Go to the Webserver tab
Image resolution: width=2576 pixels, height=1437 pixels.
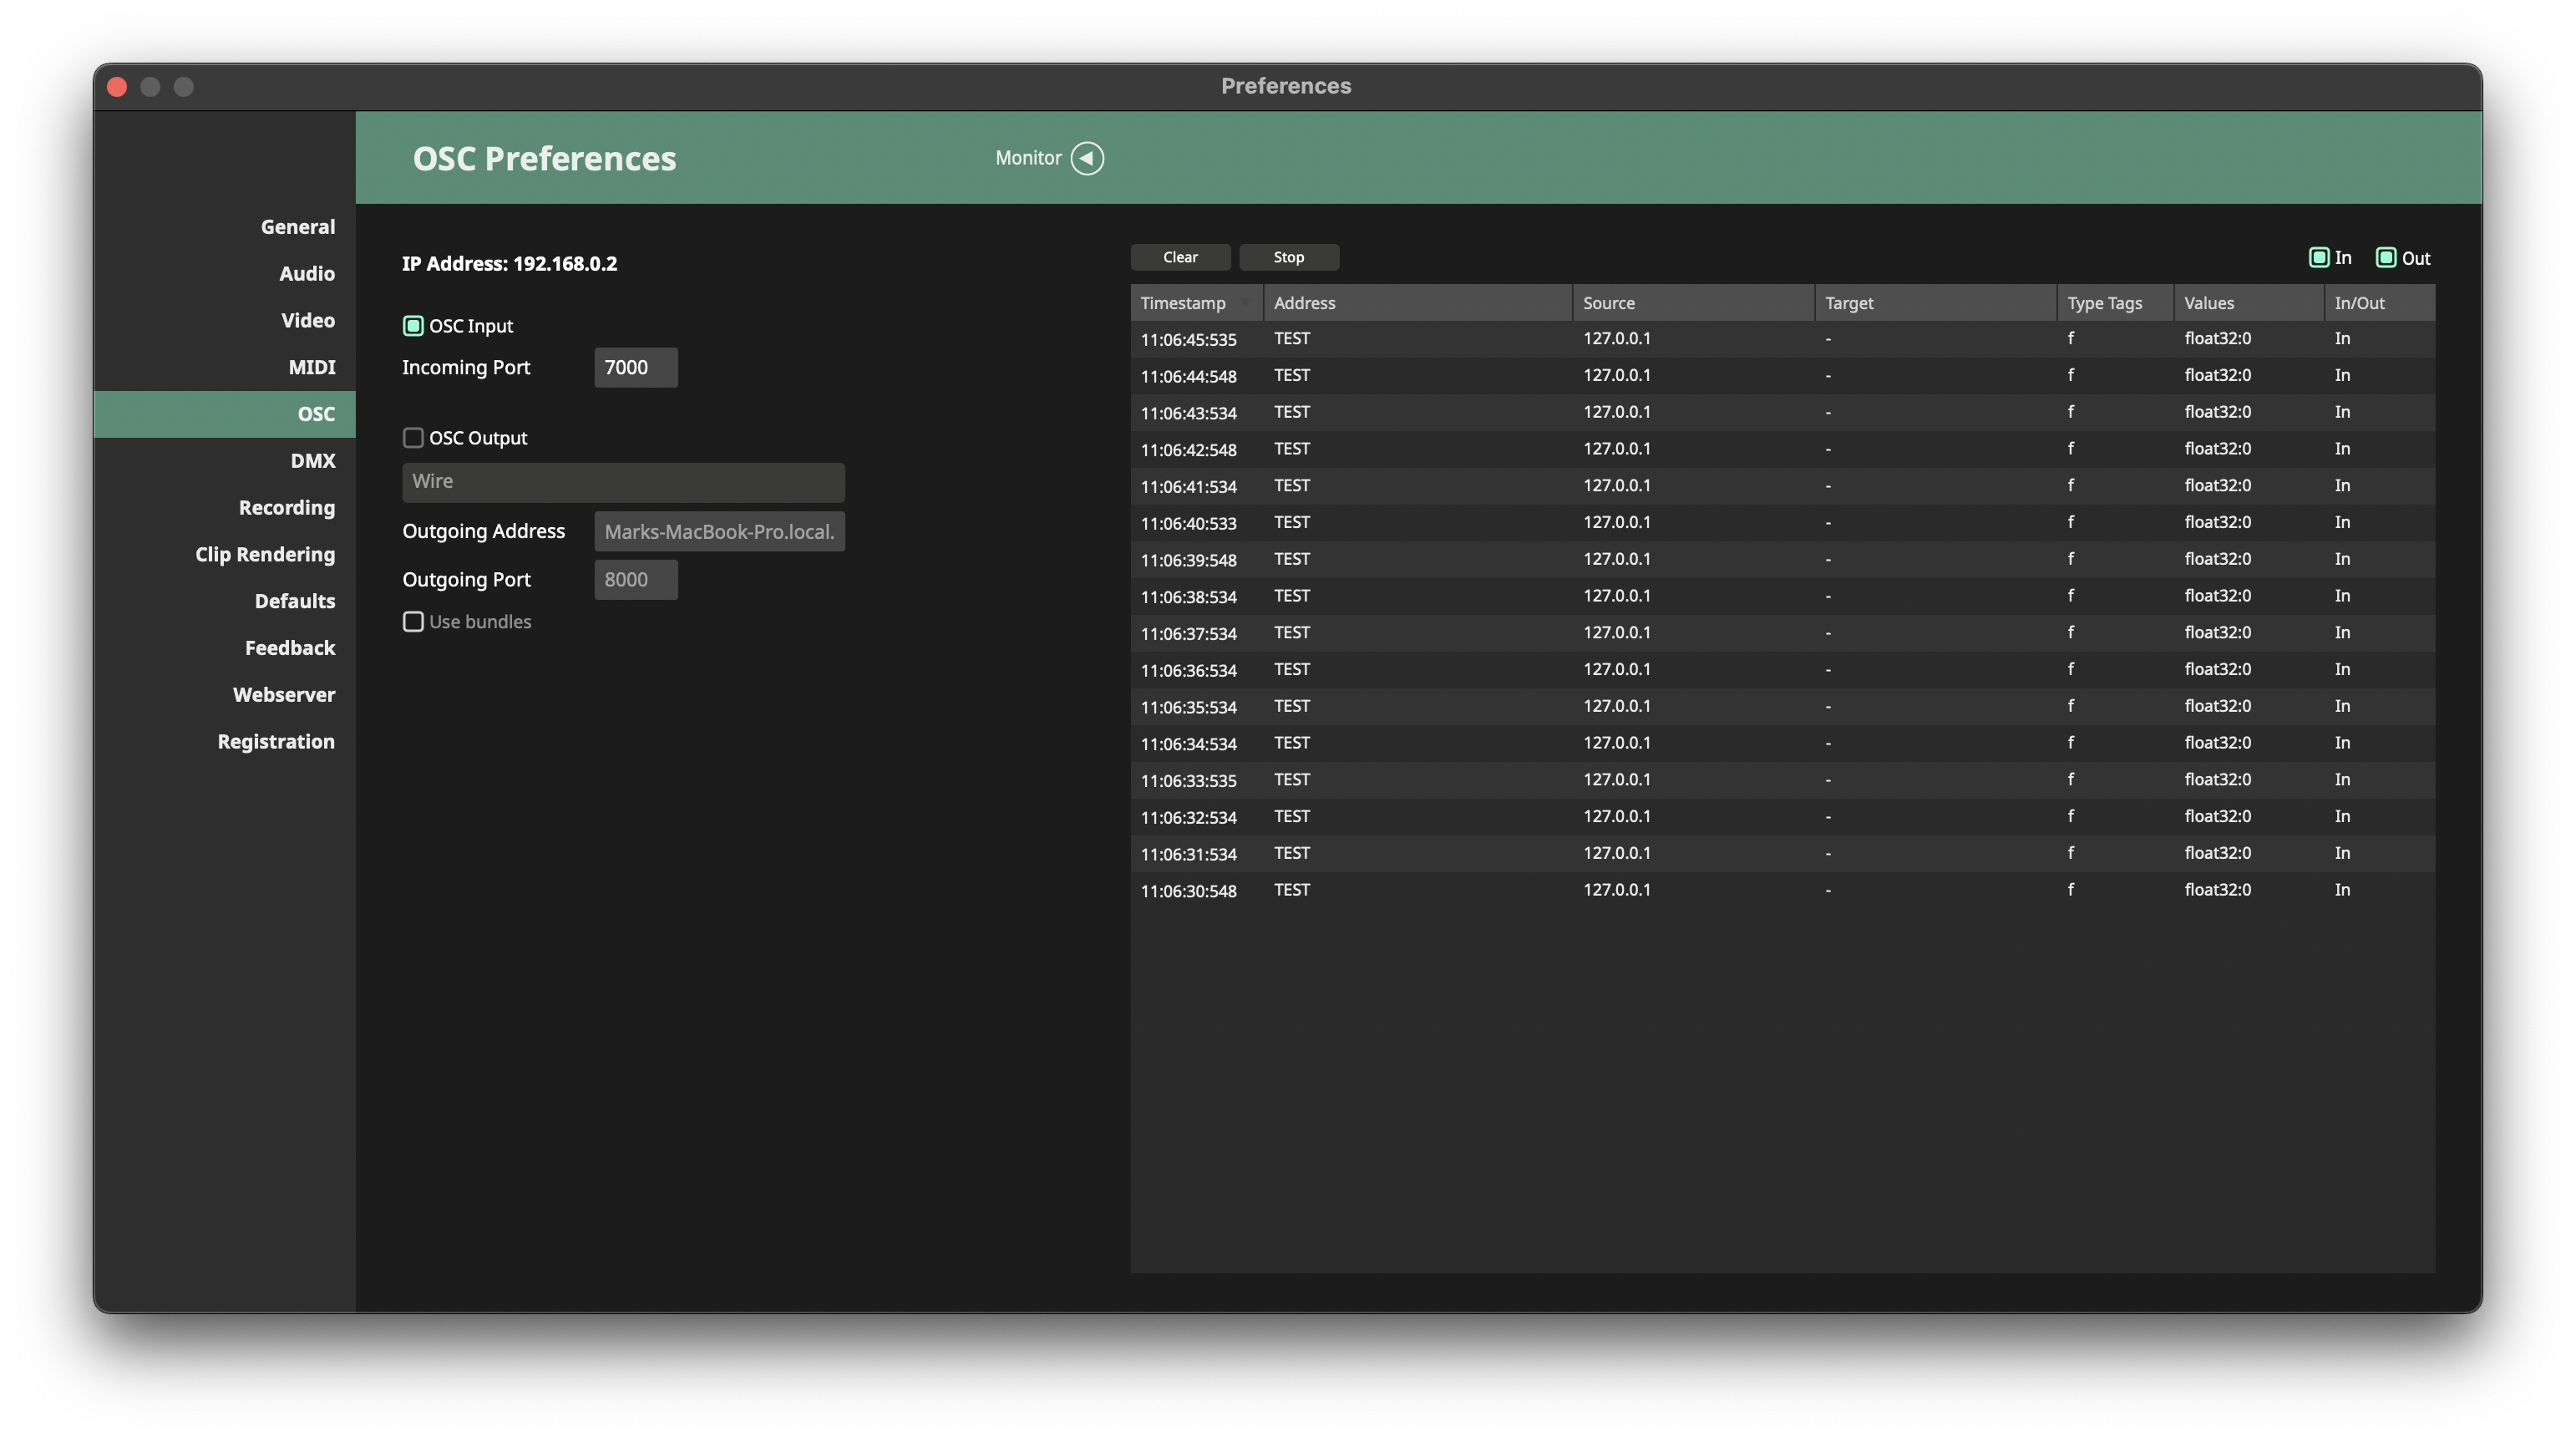tap(283, 695)
